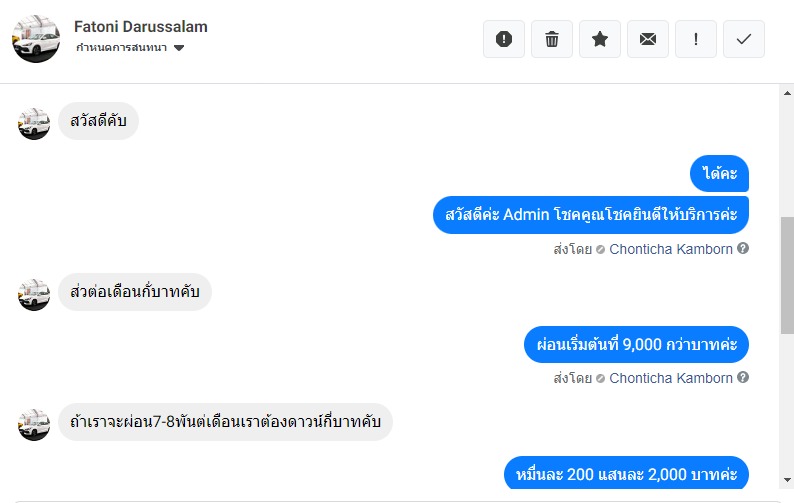The width and height of the screenshot is (794, 503).
Task: Open the กำหนดการสนทนา dropdown
Action: pyautogui.click(x=130, y=48)
